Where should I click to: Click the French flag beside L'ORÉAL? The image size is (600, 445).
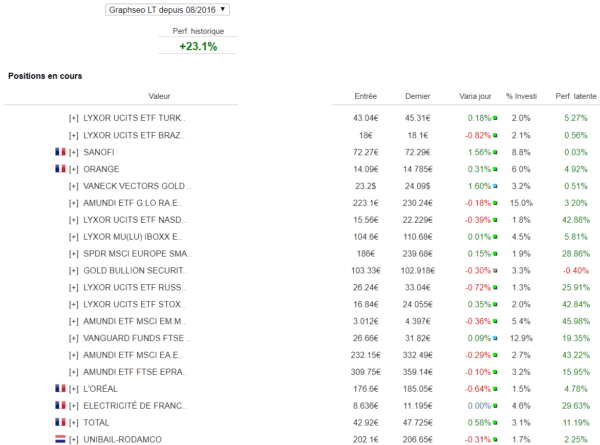(60, 388)
